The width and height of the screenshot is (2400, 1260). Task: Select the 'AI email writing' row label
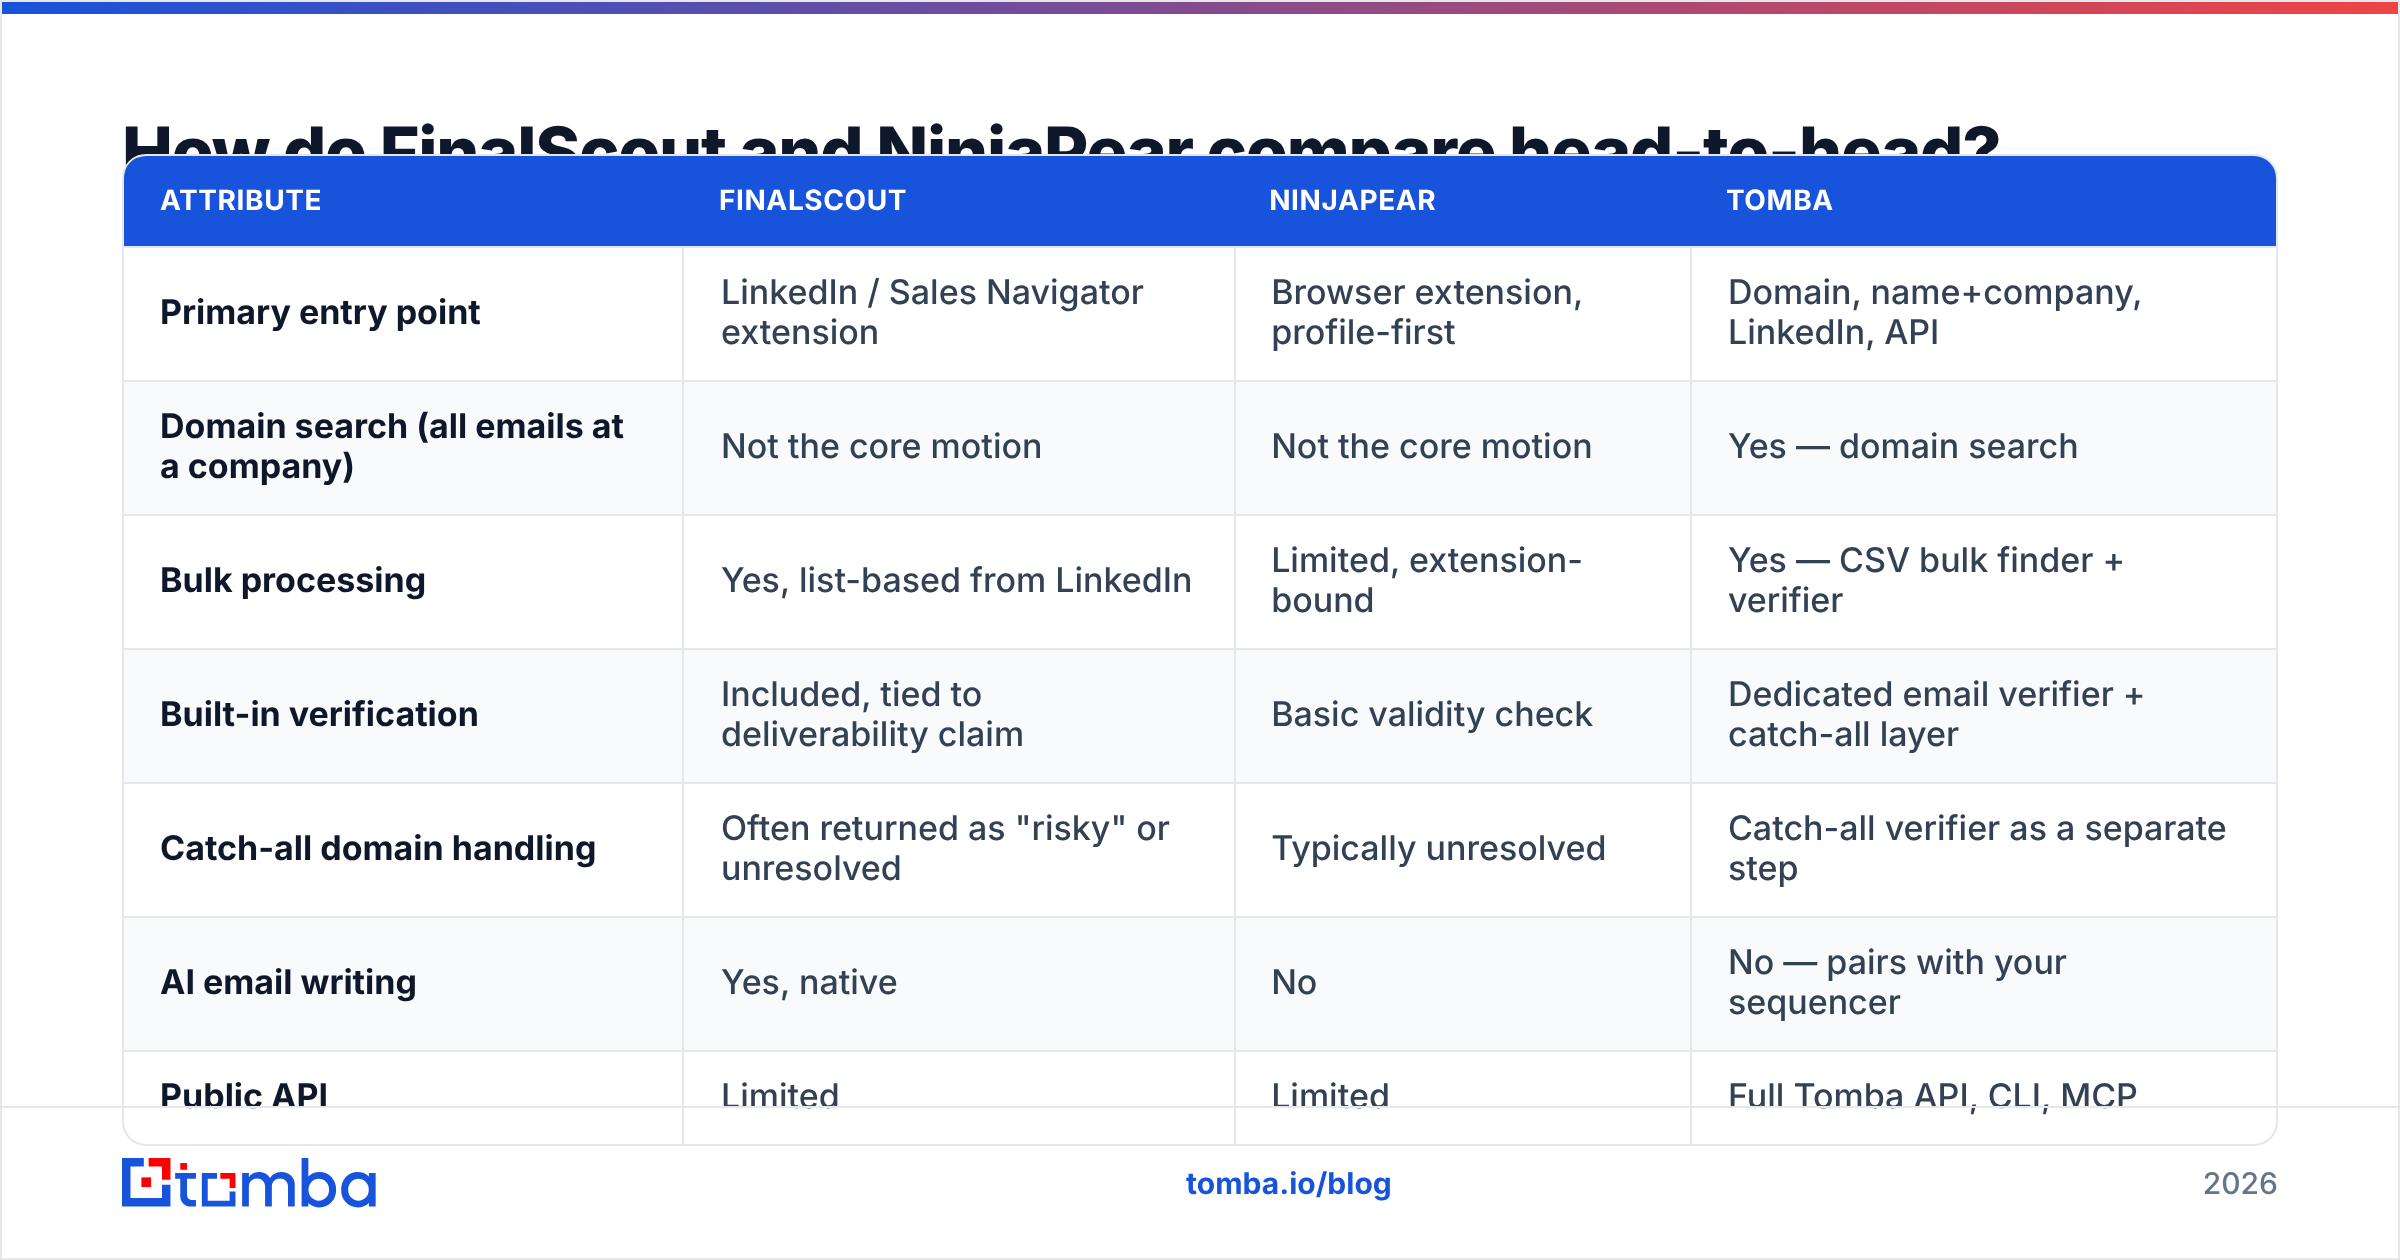coord(288,982)
